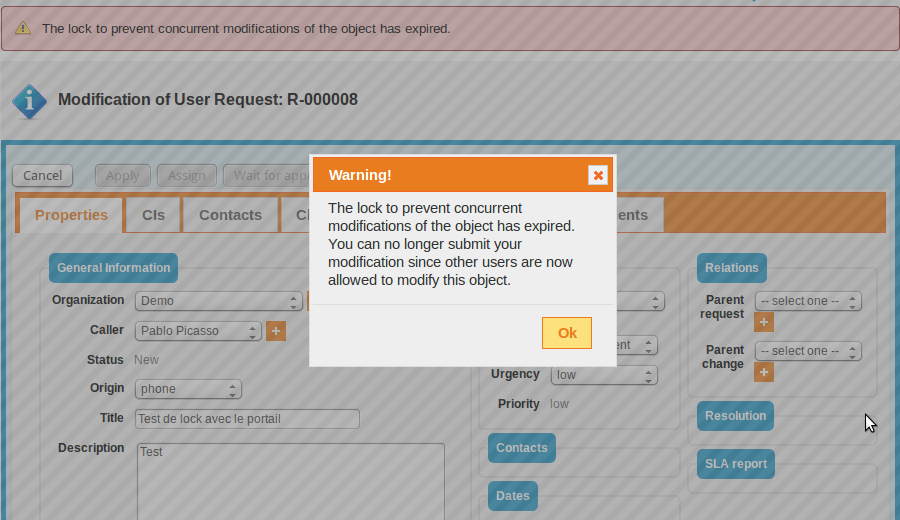Open the Origin dropdown showing phone

188,389
